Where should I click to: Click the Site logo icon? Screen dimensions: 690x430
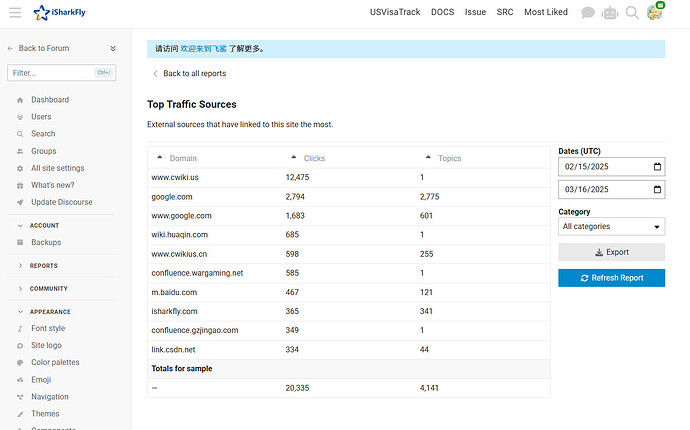[x=20, y=346]
